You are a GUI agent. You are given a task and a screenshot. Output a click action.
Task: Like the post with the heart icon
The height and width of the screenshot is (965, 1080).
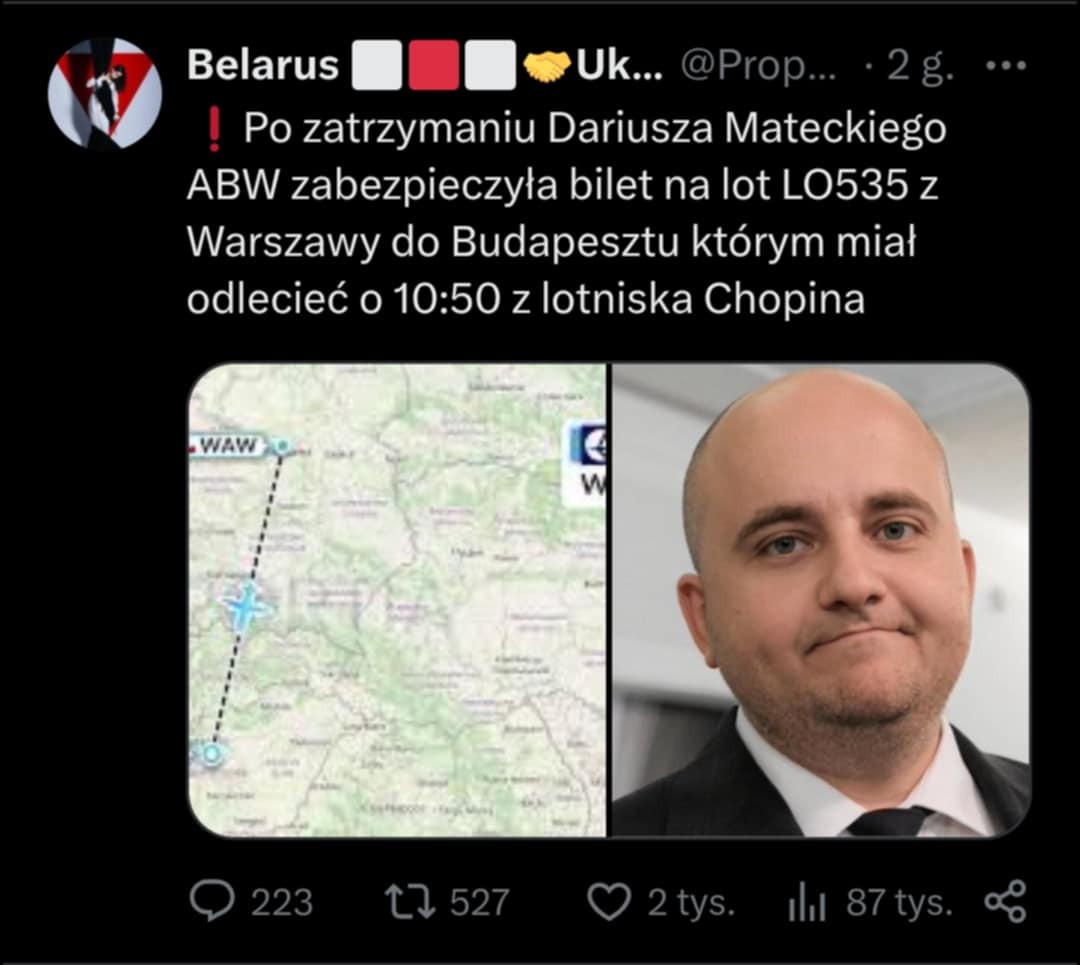(x=609, y=902)
